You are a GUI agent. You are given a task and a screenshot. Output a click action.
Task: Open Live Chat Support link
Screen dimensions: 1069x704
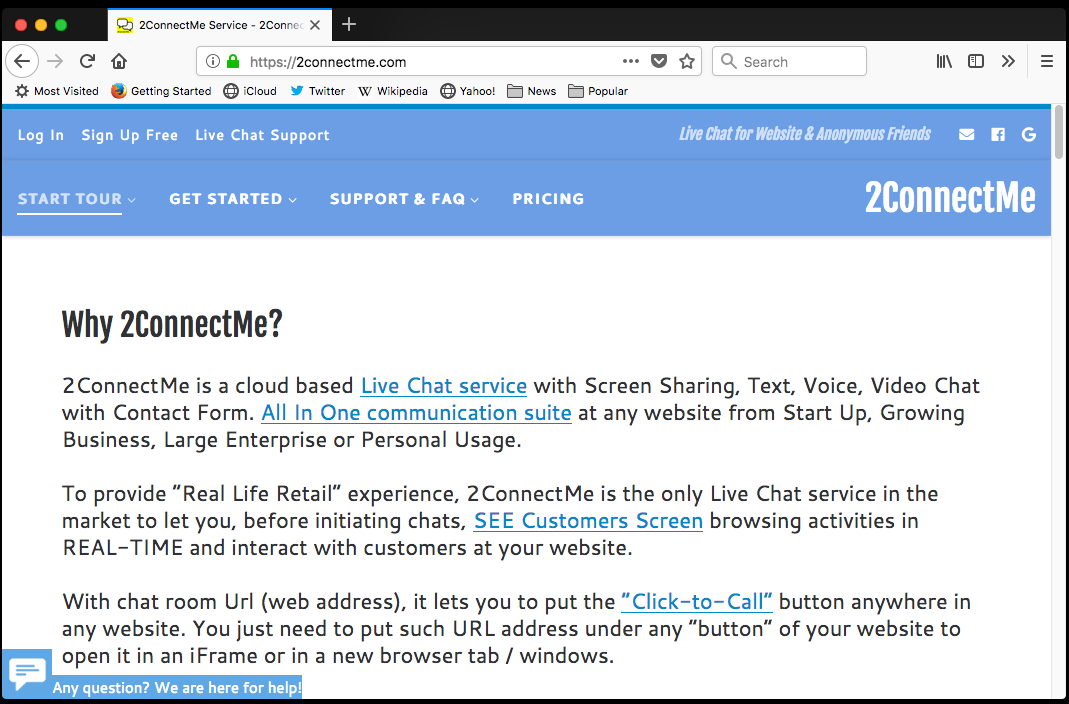point(262,135)
